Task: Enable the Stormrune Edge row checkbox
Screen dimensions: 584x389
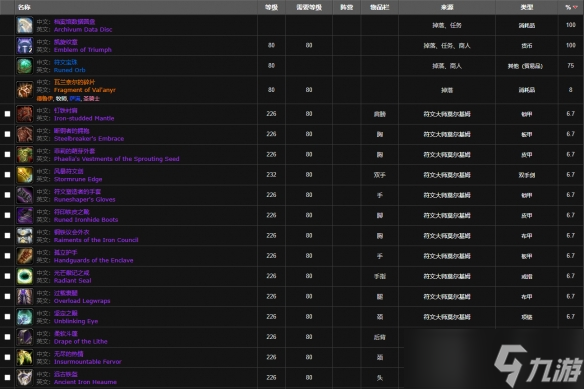Action: pyautogui.click(x=7, y=174)
